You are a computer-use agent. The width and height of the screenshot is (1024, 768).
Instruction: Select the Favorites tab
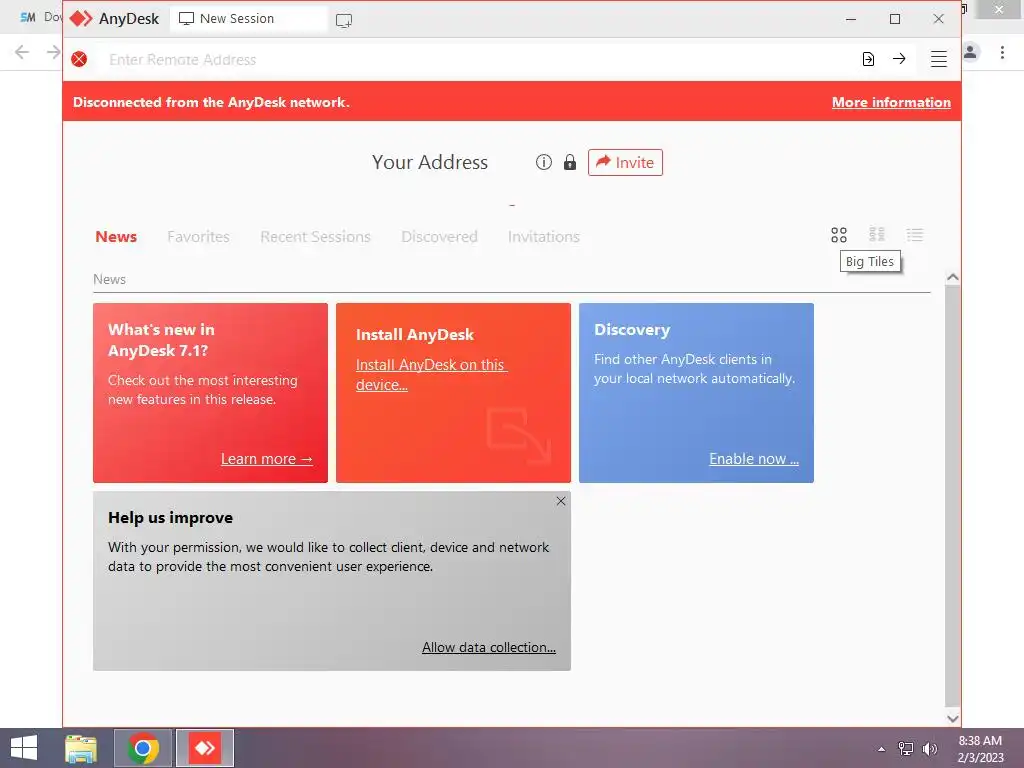[199, 236]
